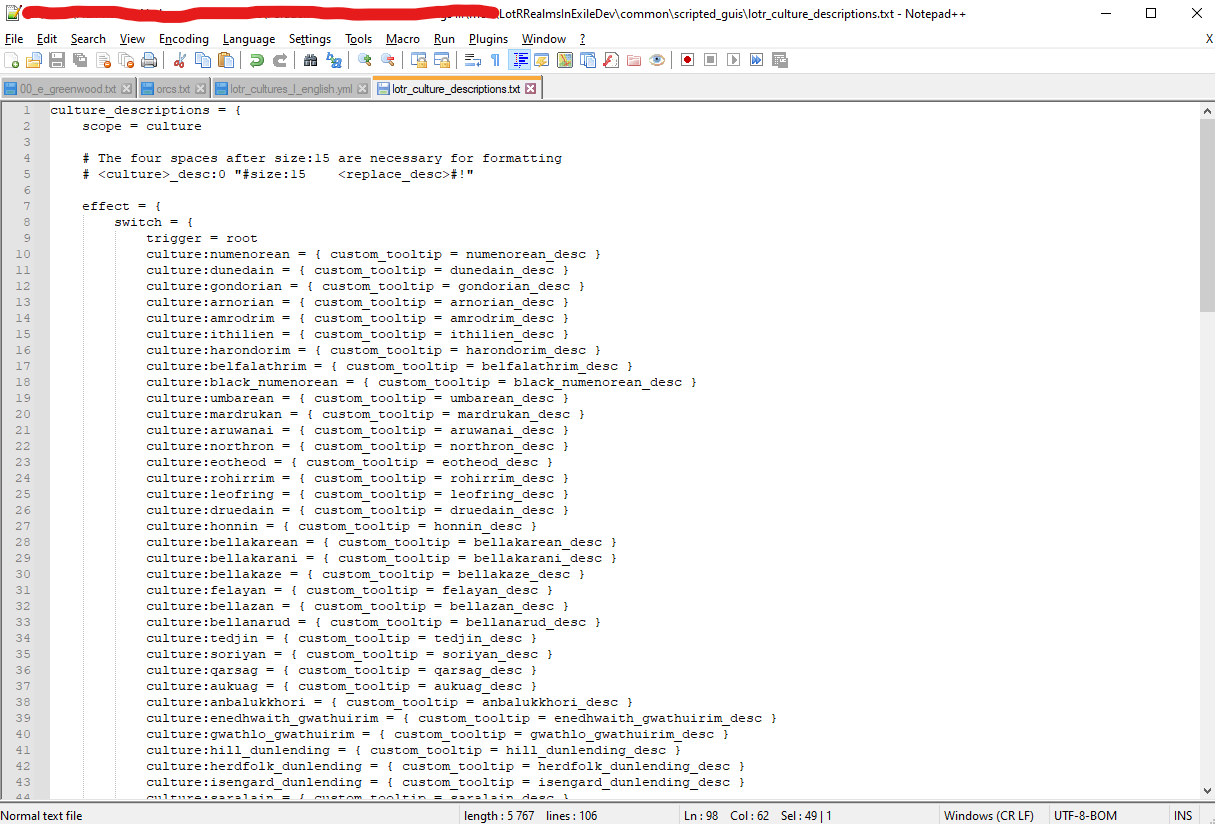Zoom out with magnifier minus icon
This screenshot has width=1215, height=824.
(x=387, y=60)
